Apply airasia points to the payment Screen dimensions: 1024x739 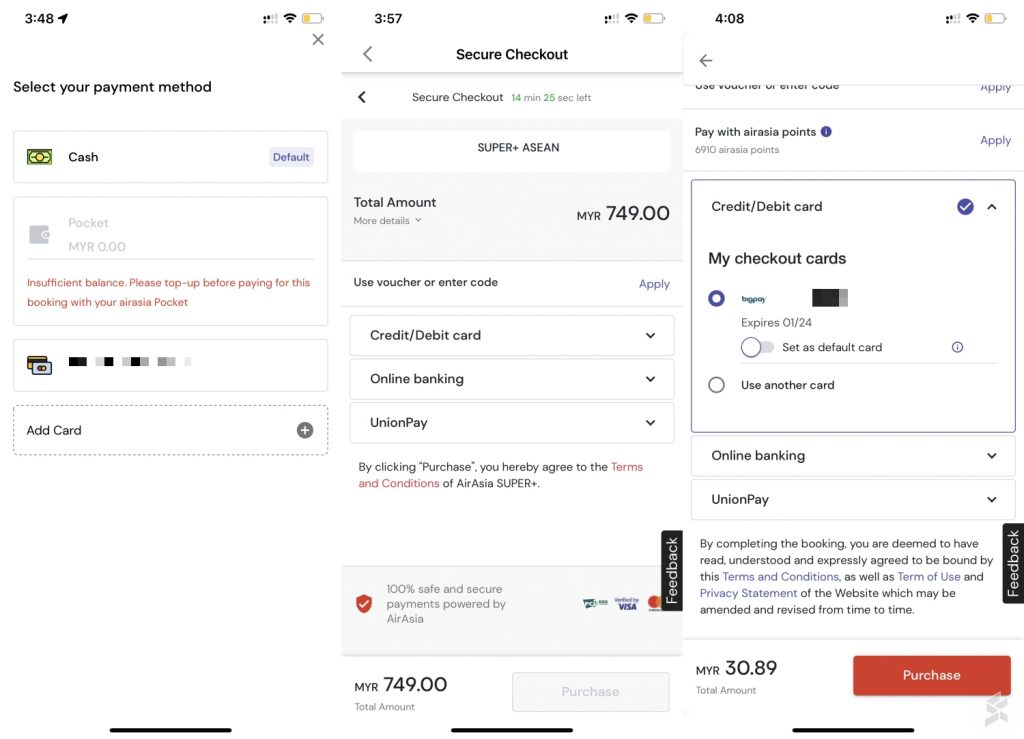point(995,140)
